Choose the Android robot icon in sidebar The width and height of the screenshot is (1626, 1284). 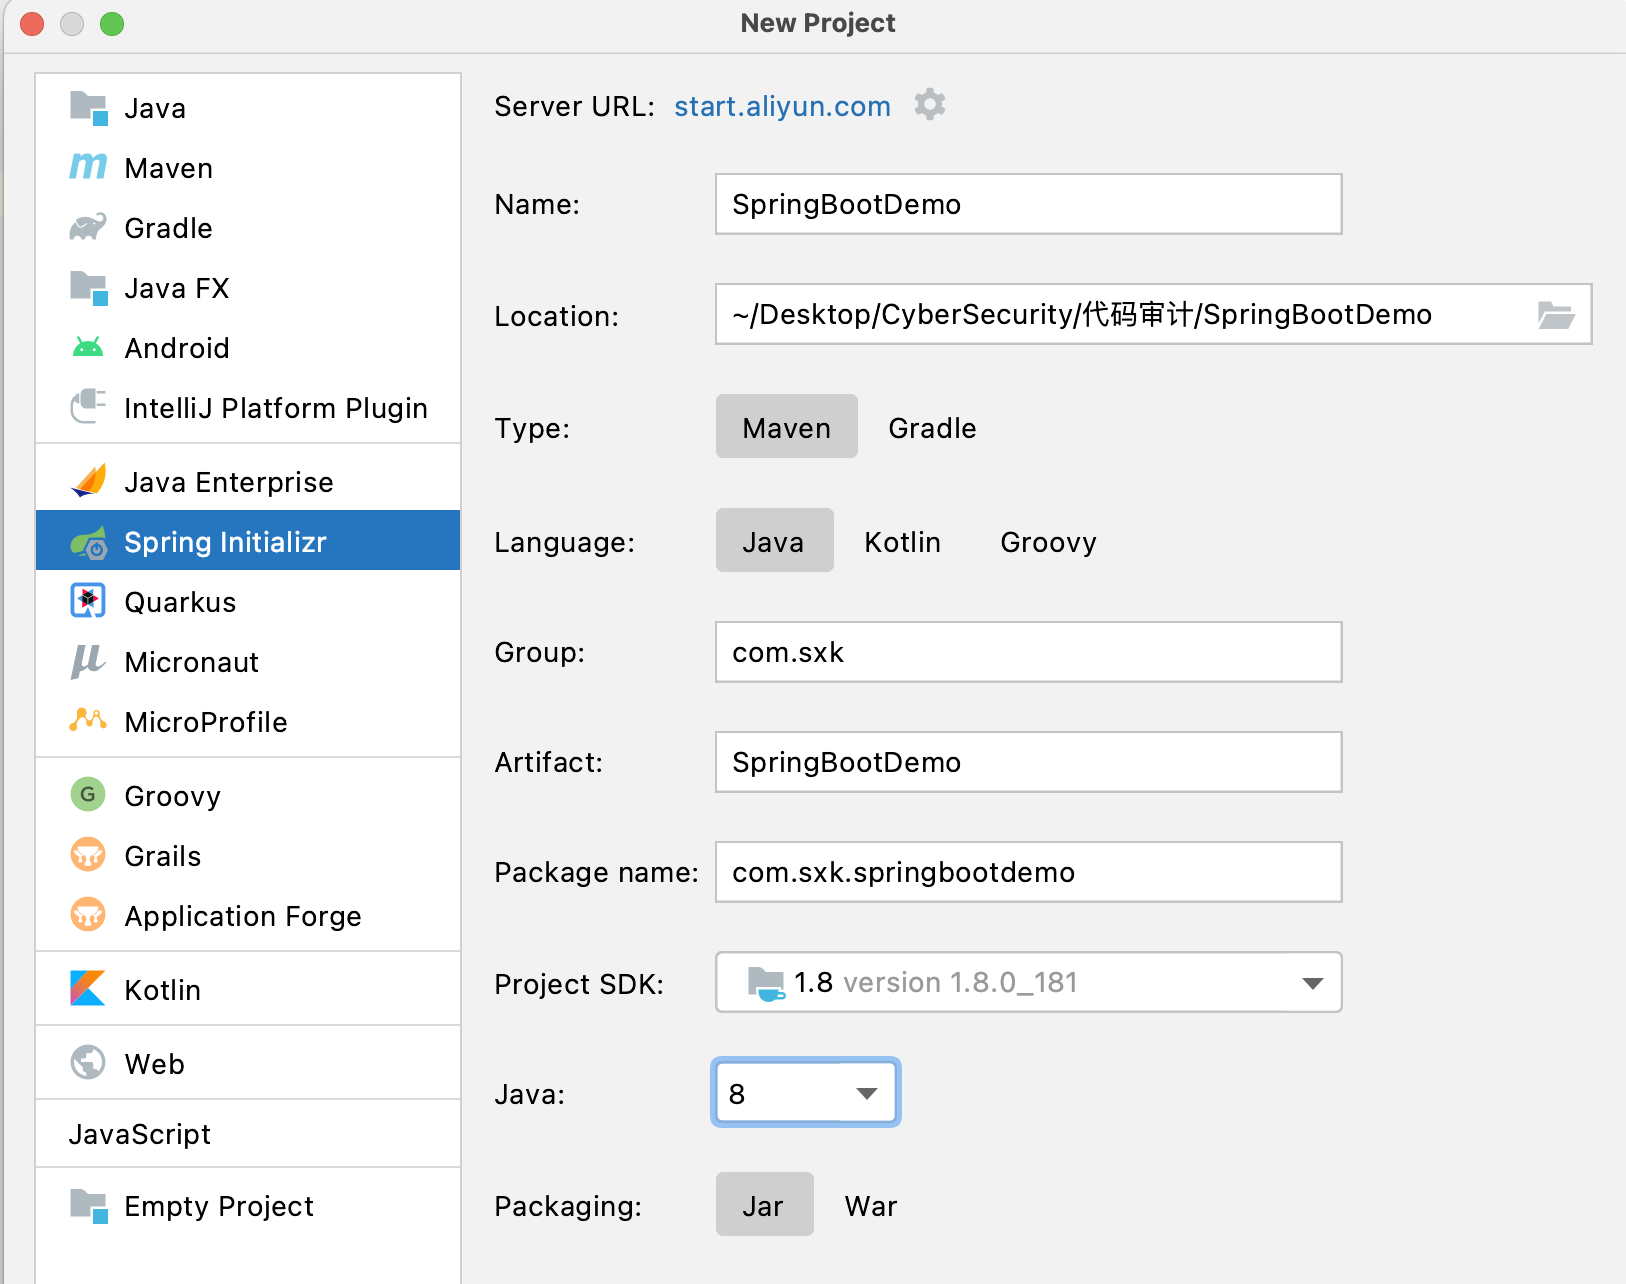click(88, 348)
